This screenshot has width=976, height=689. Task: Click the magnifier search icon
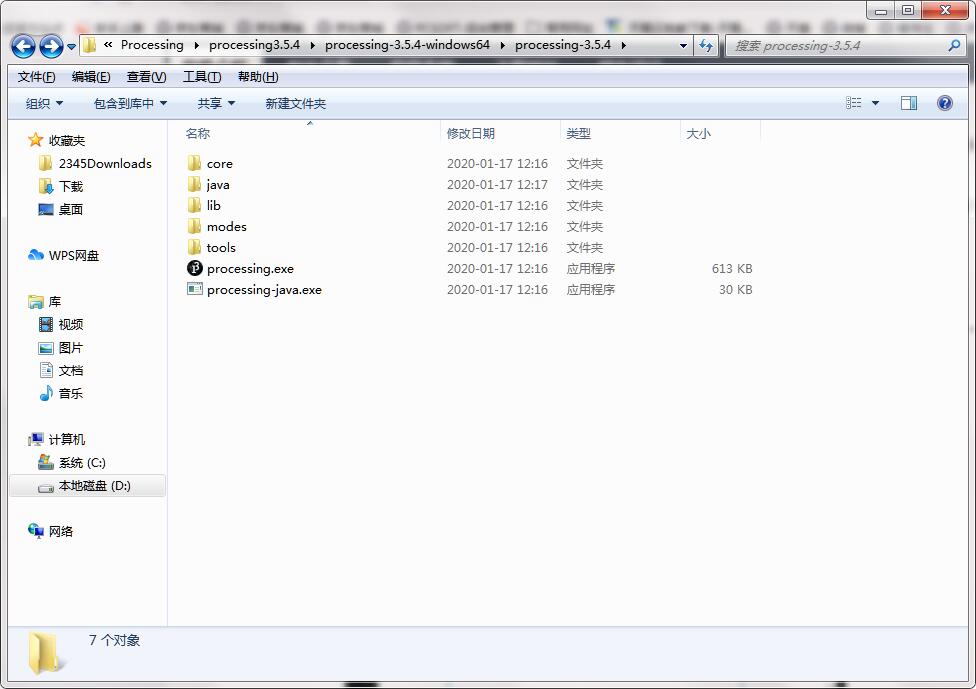coord(954,45)
